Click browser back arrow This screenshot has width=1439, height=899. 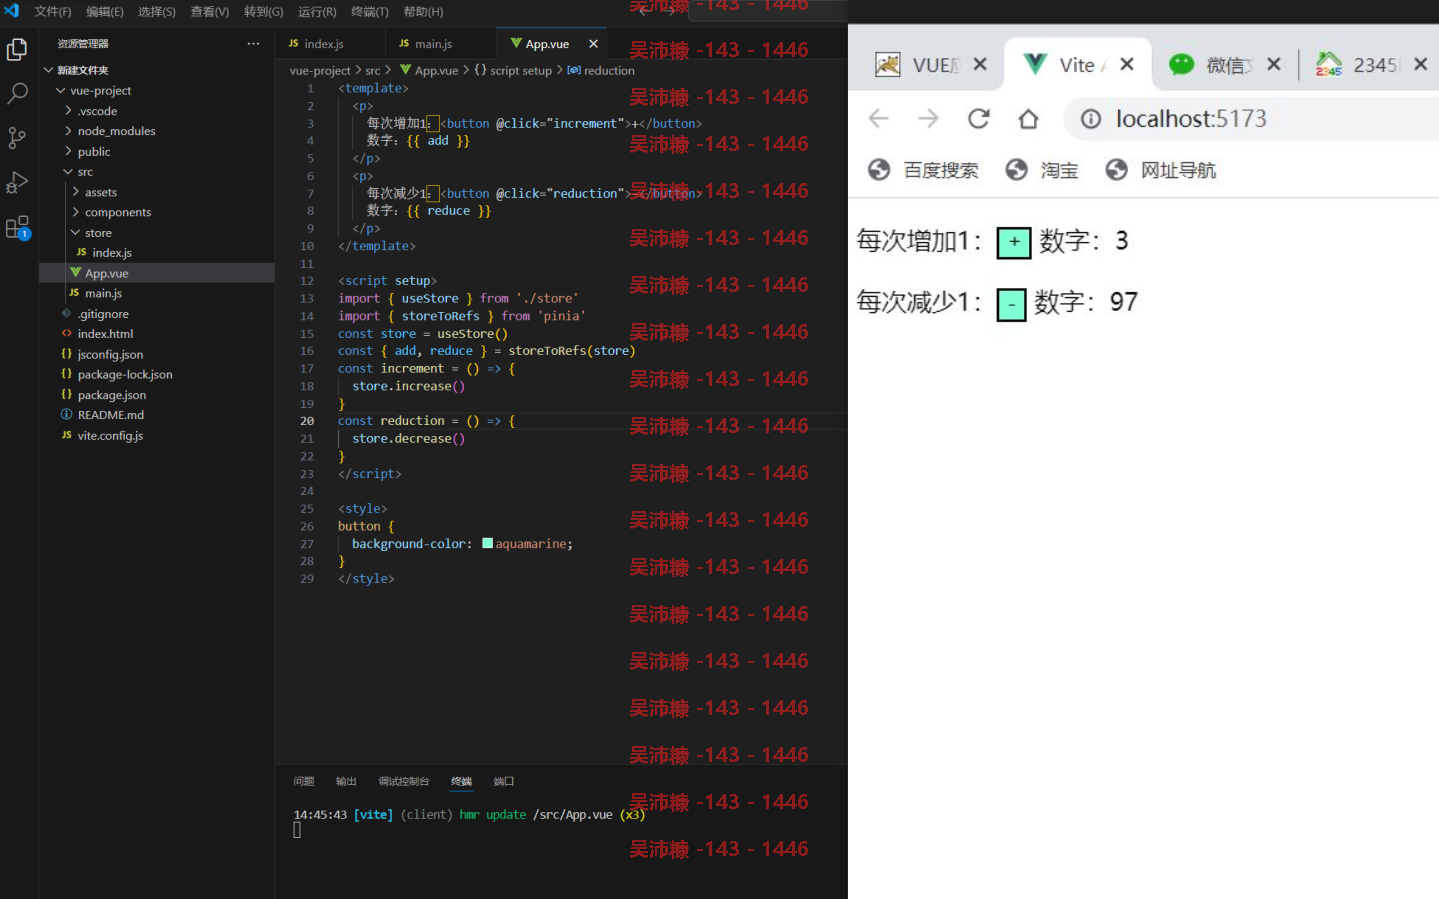click(878, 119)
